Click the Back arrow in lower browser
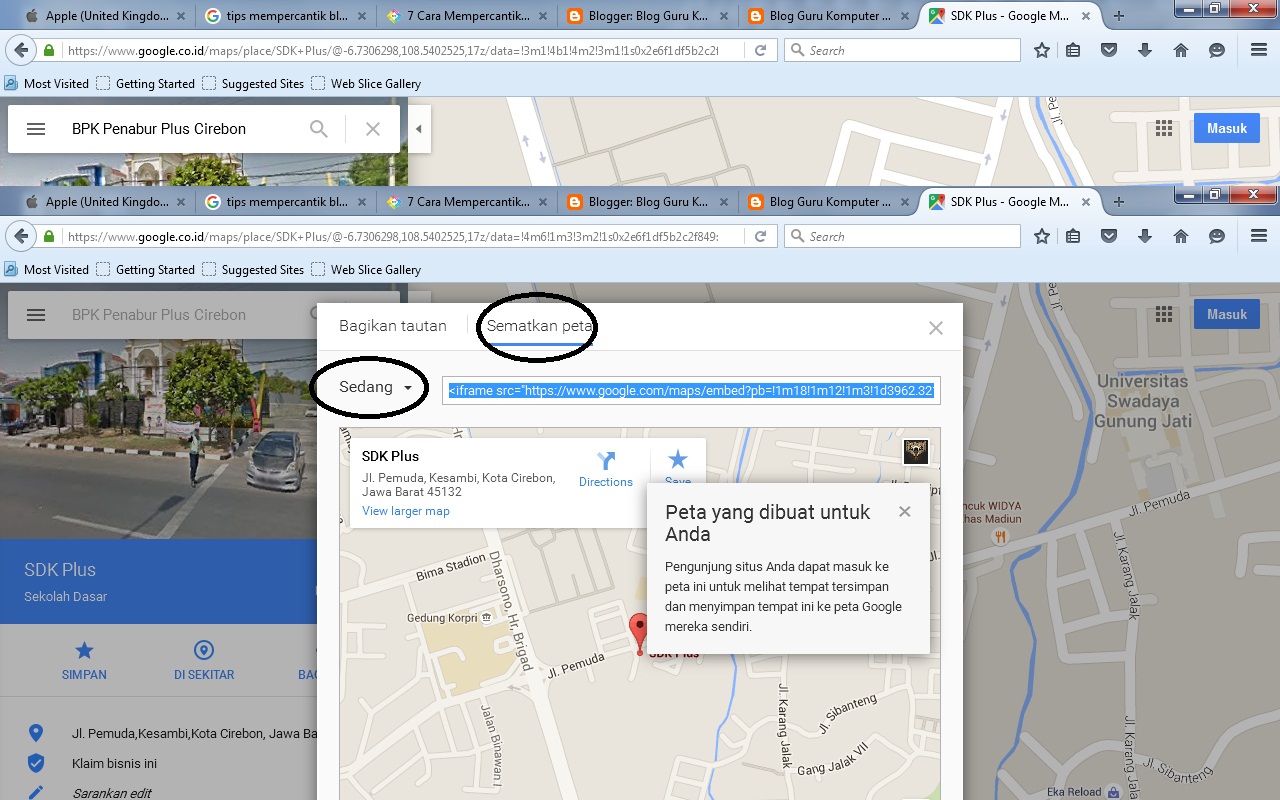The height and width of the screenshot is (800, 1280). coord(20,236)
